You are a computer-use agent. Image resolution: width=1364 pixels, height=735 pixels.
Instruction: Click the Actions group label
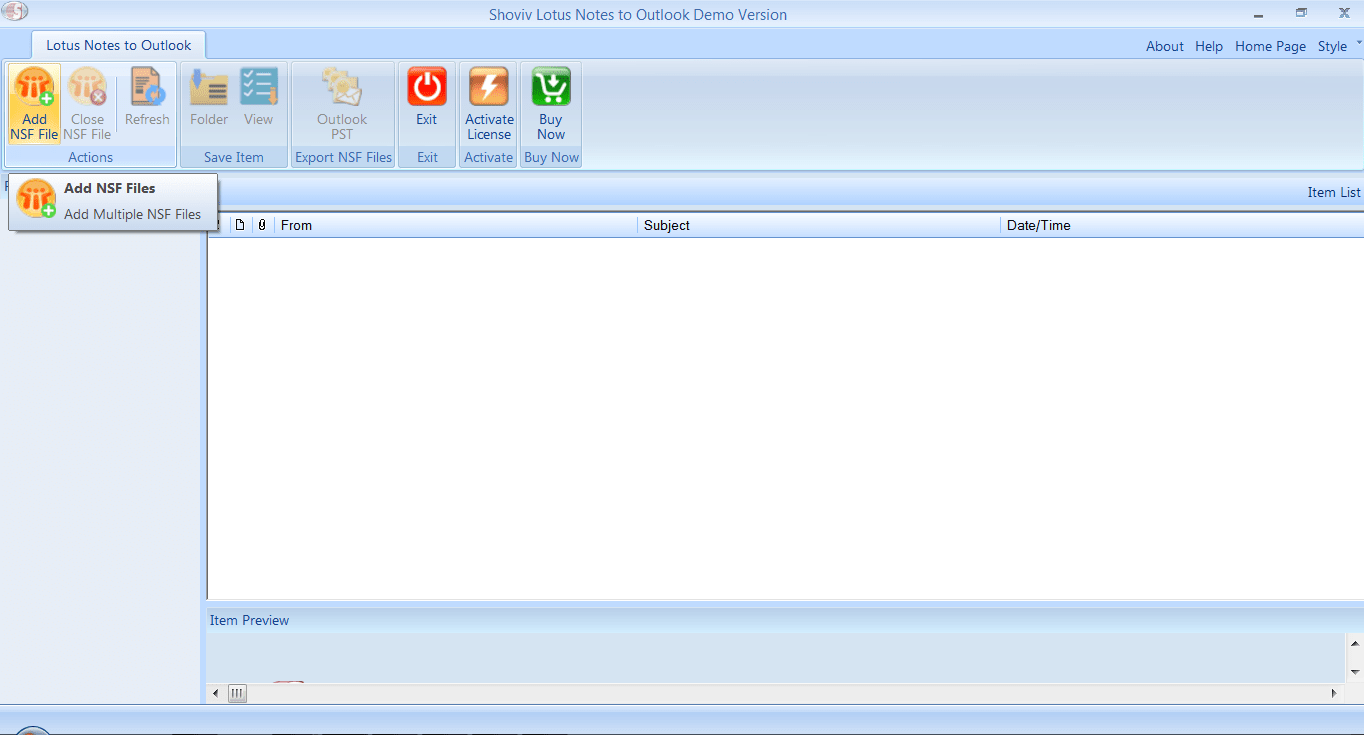[x=90, y=157]
